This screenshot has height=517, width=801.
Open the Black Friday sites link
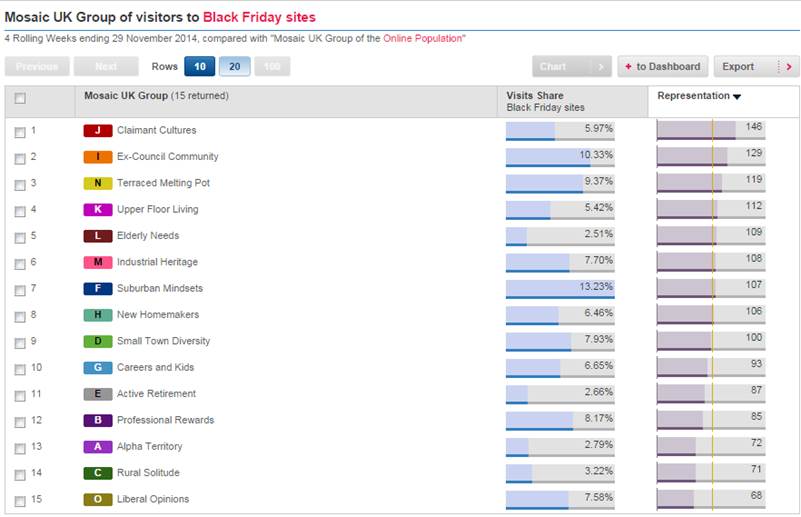259,17
